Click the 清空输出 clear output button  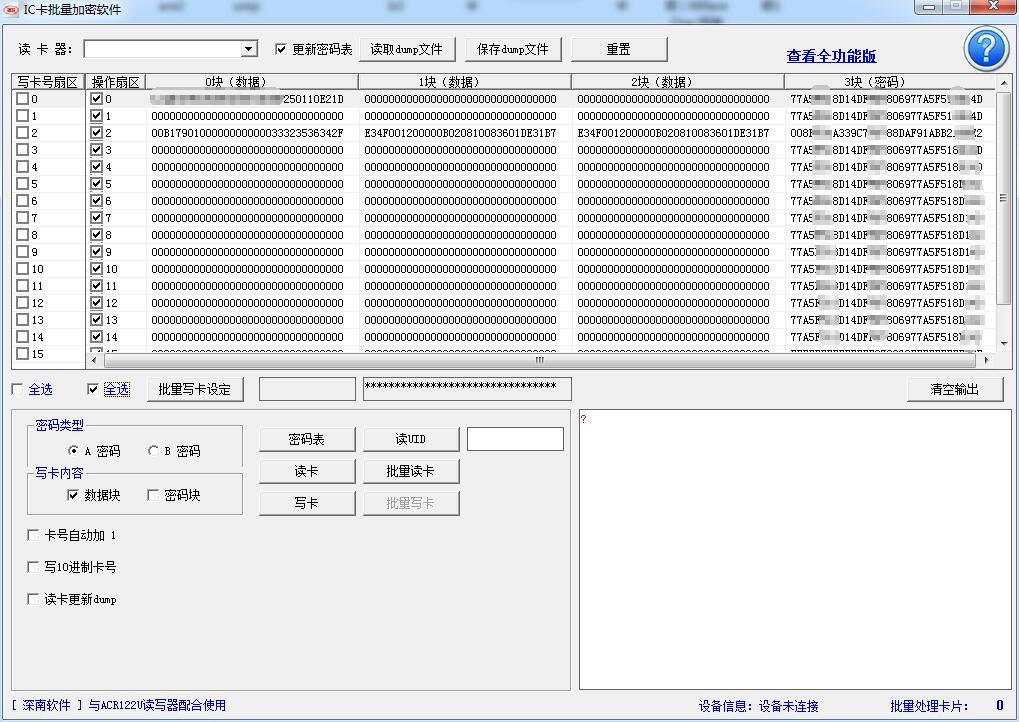tap(954, 389)
